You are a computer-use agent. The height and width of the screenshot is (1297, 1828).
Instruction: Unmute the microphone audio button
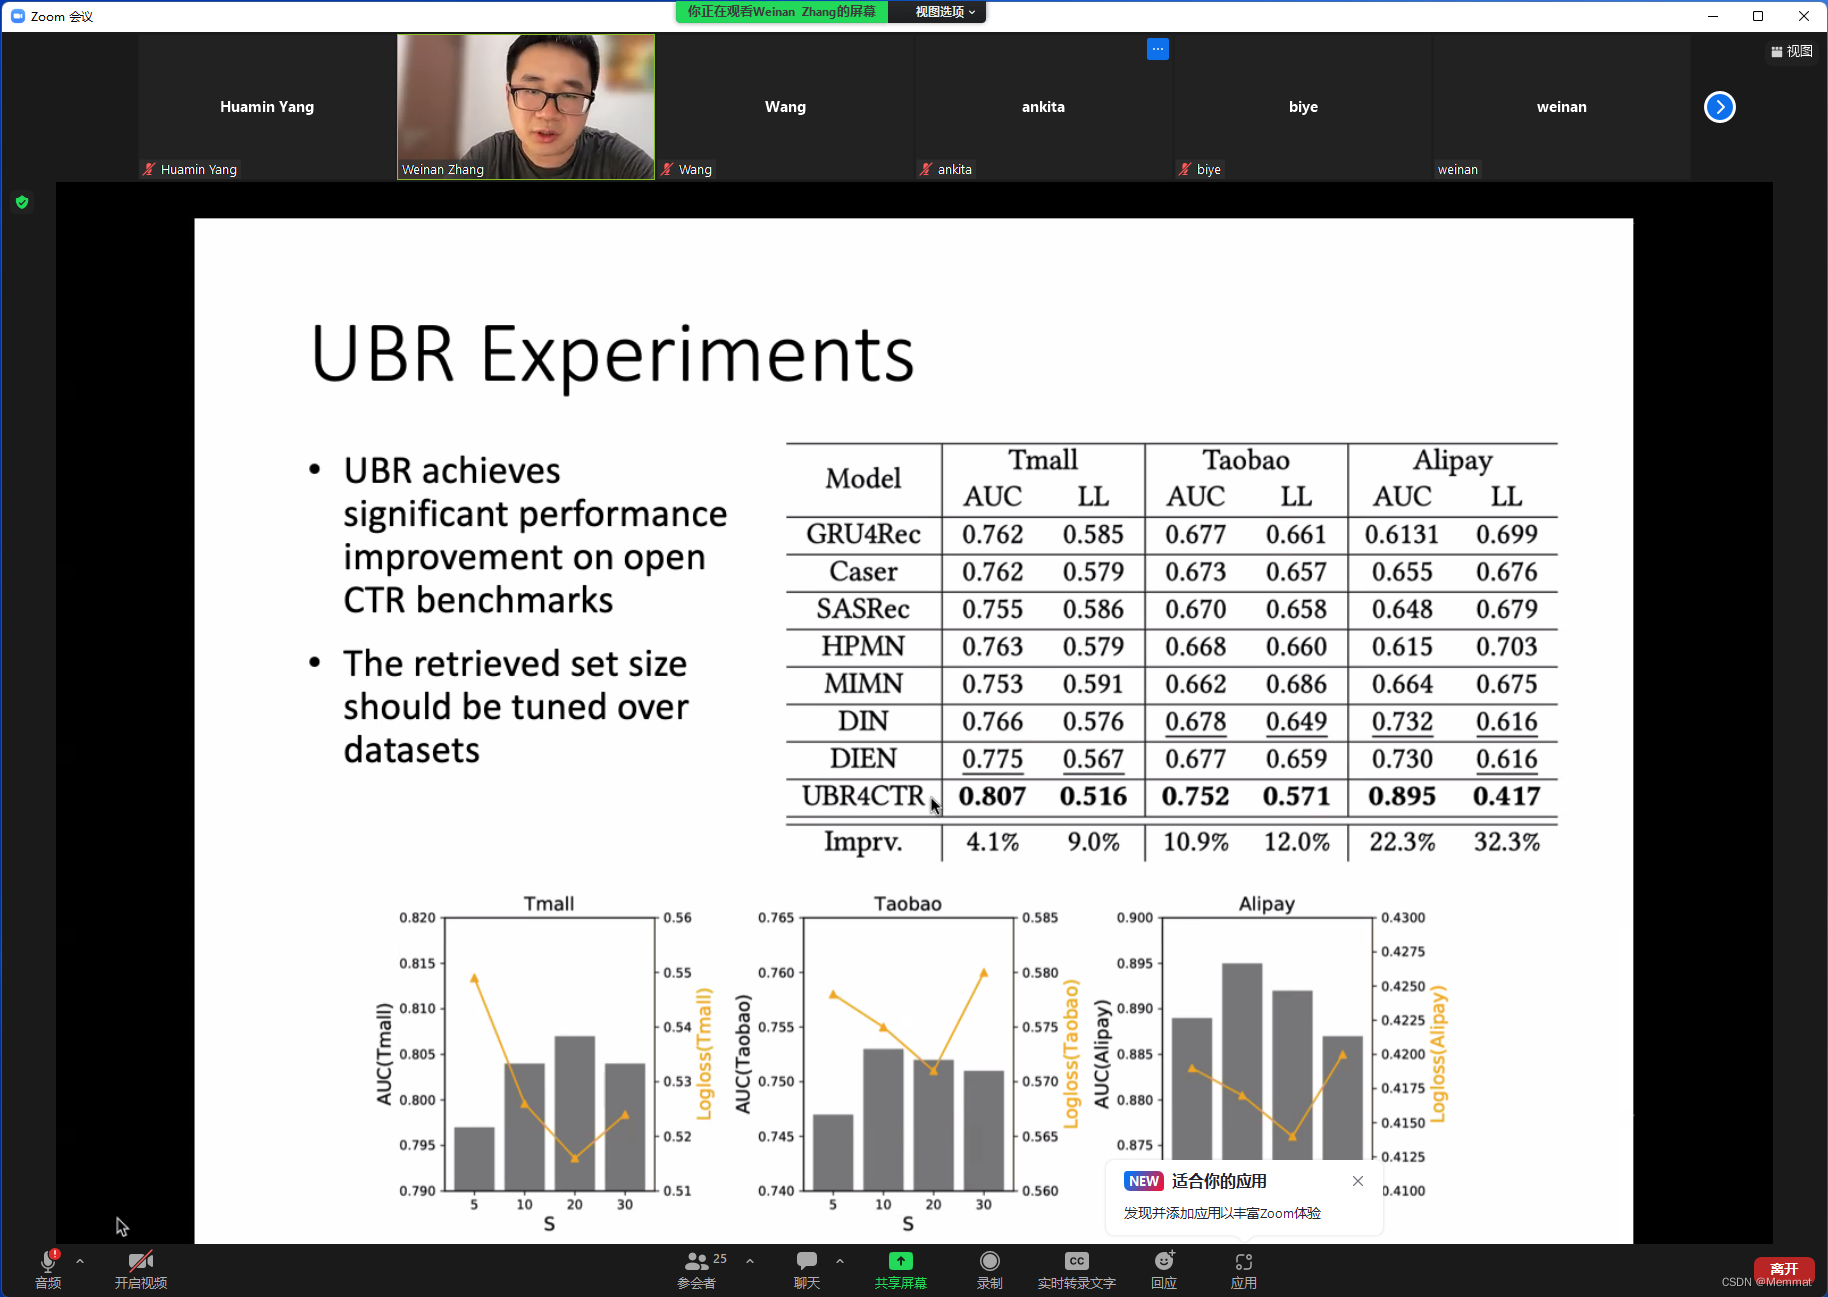(x=48, y=1268)
